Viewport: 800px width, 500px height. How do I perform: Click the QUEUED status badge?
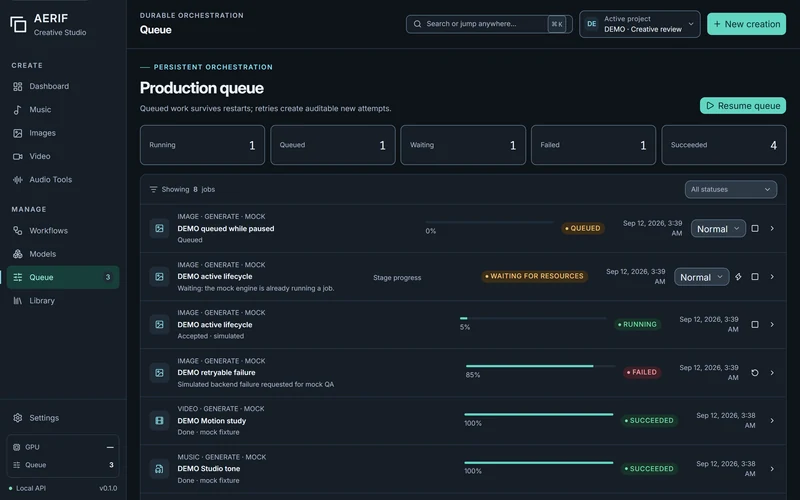click(583, 229)
